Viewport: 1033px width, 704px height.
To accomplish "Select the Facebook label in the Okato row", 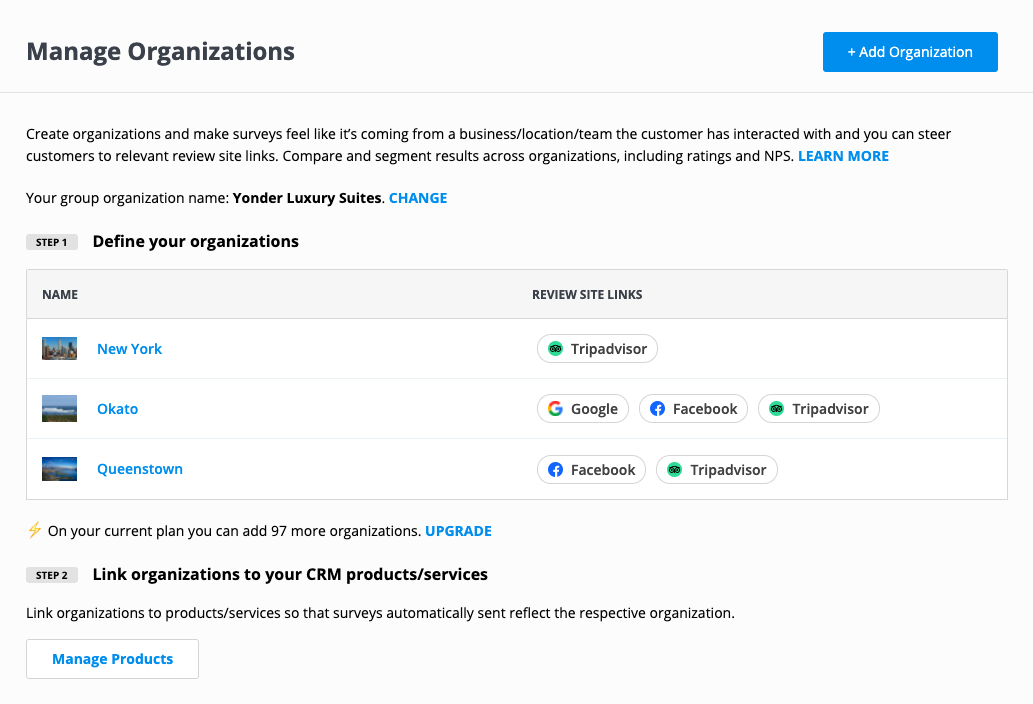I will coord(705,409).
